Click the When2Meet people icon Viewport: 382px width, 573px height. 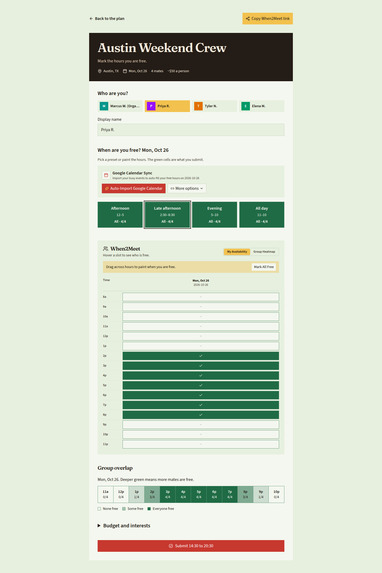106,248
